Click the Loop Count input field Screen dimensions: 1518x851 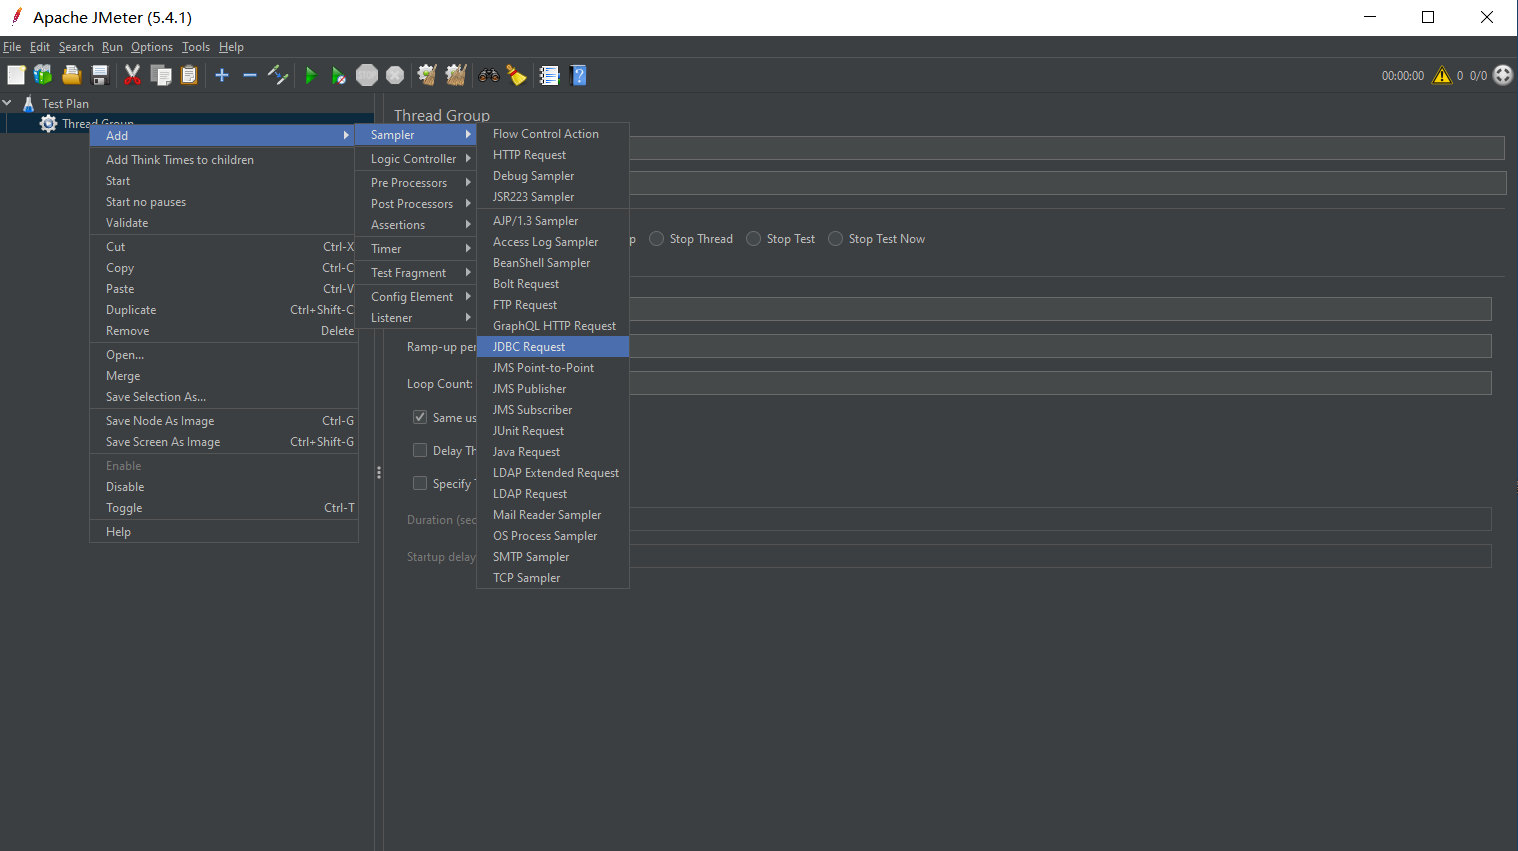coord(1060,383)
